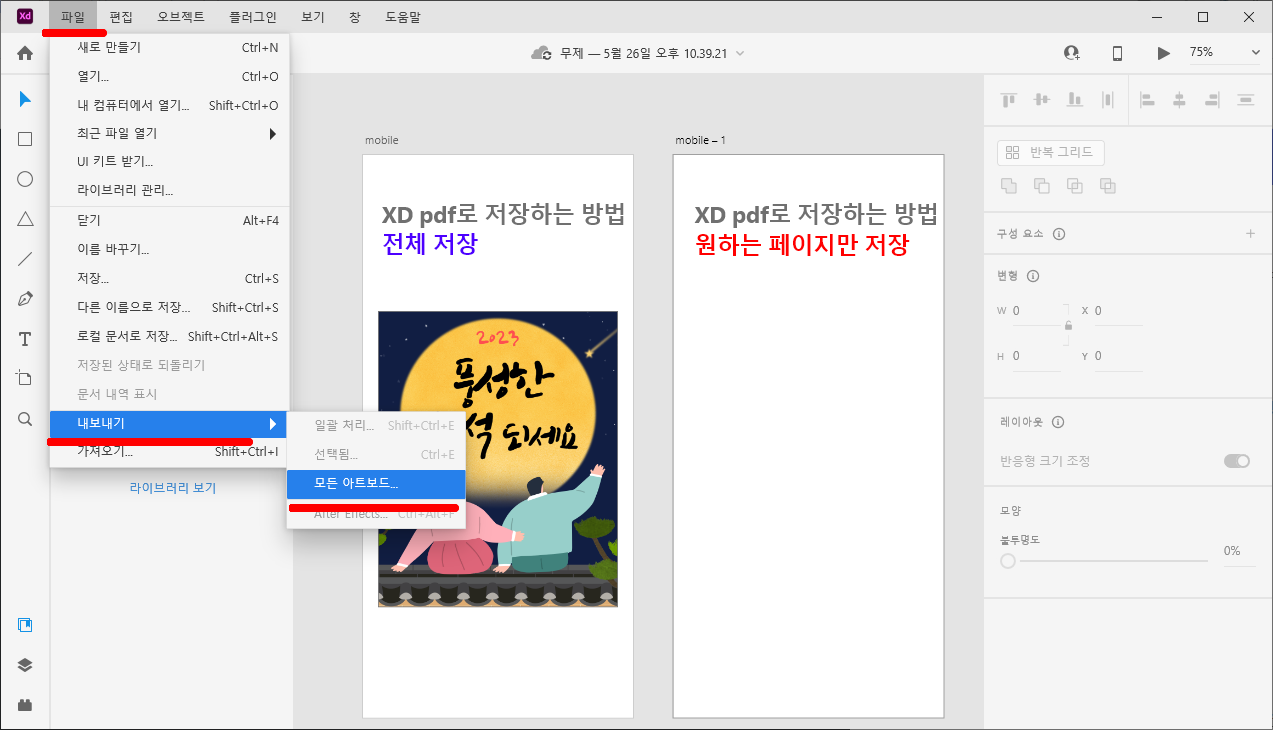The height and width of the screenshot is (730, 1273).
Task: Open the 편집 menu
Action: tap(121, 16)
